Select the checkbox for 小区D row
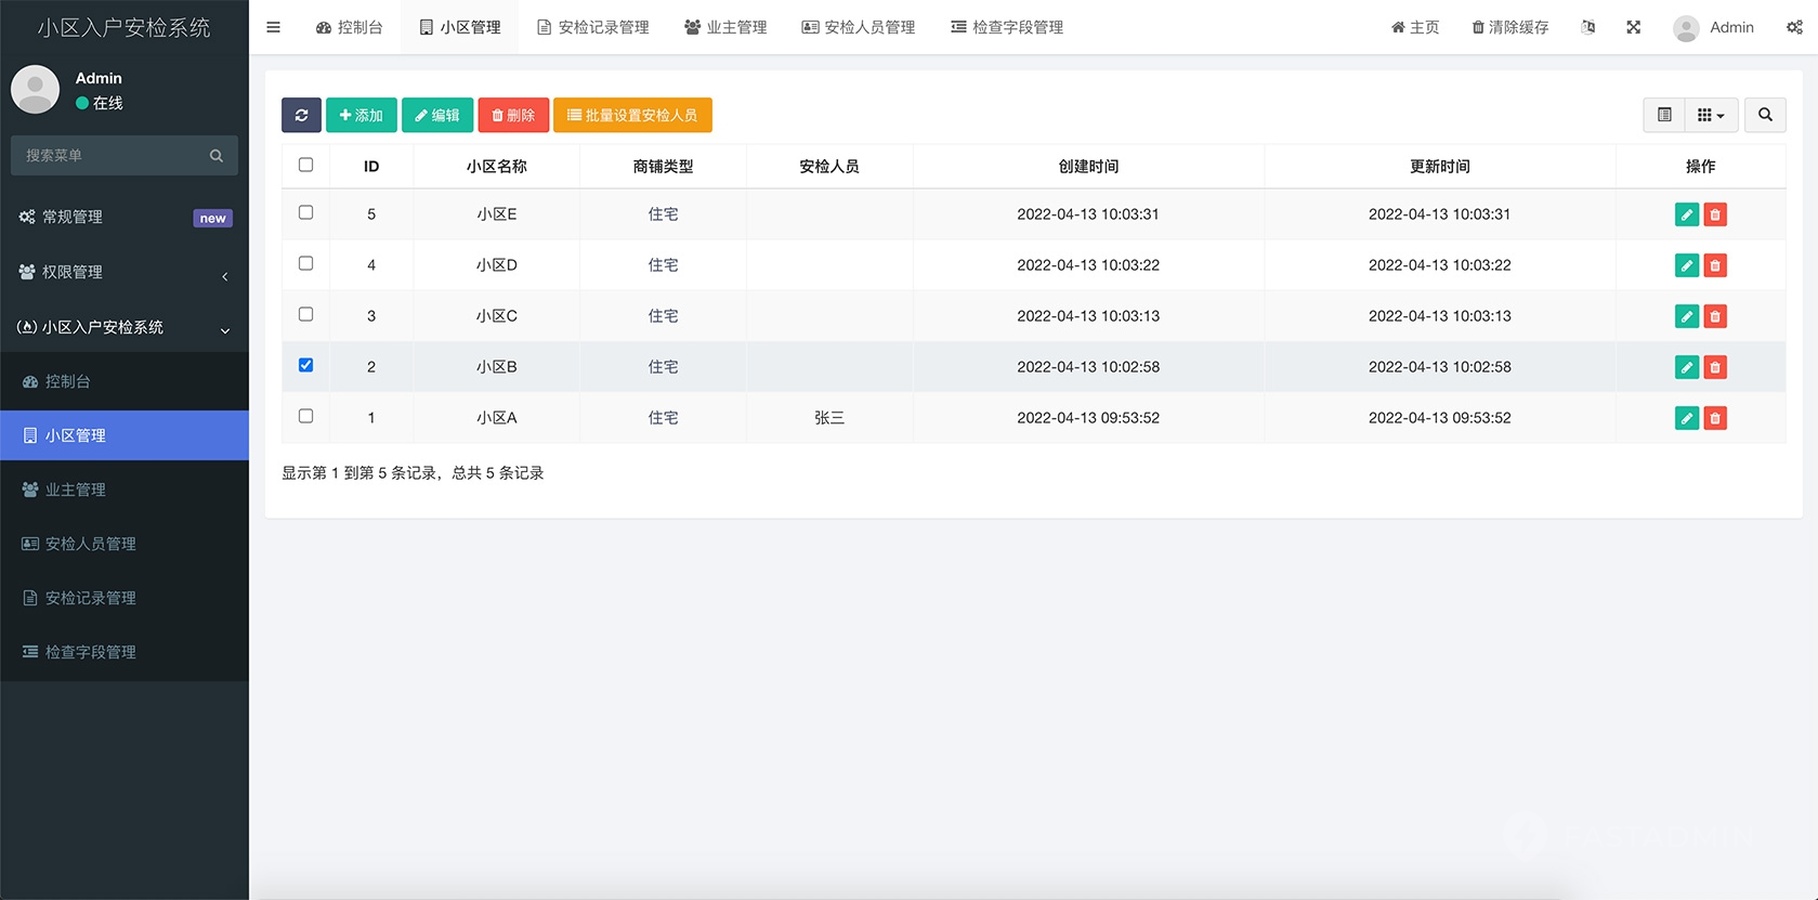The height and width of the screenshot is (900, 1818). pos(306,264)
